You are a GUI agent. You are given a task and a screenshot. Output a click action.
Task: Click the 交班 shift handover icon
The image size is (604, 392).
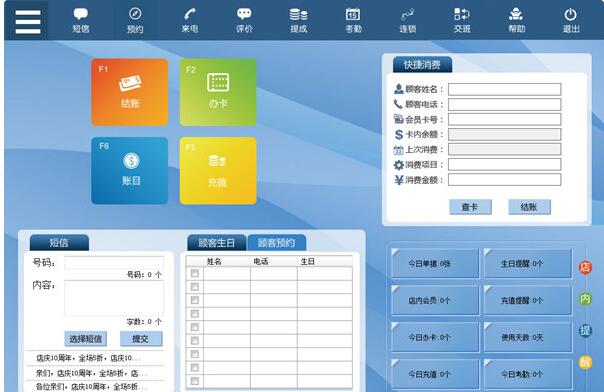[x=462, y=20]
